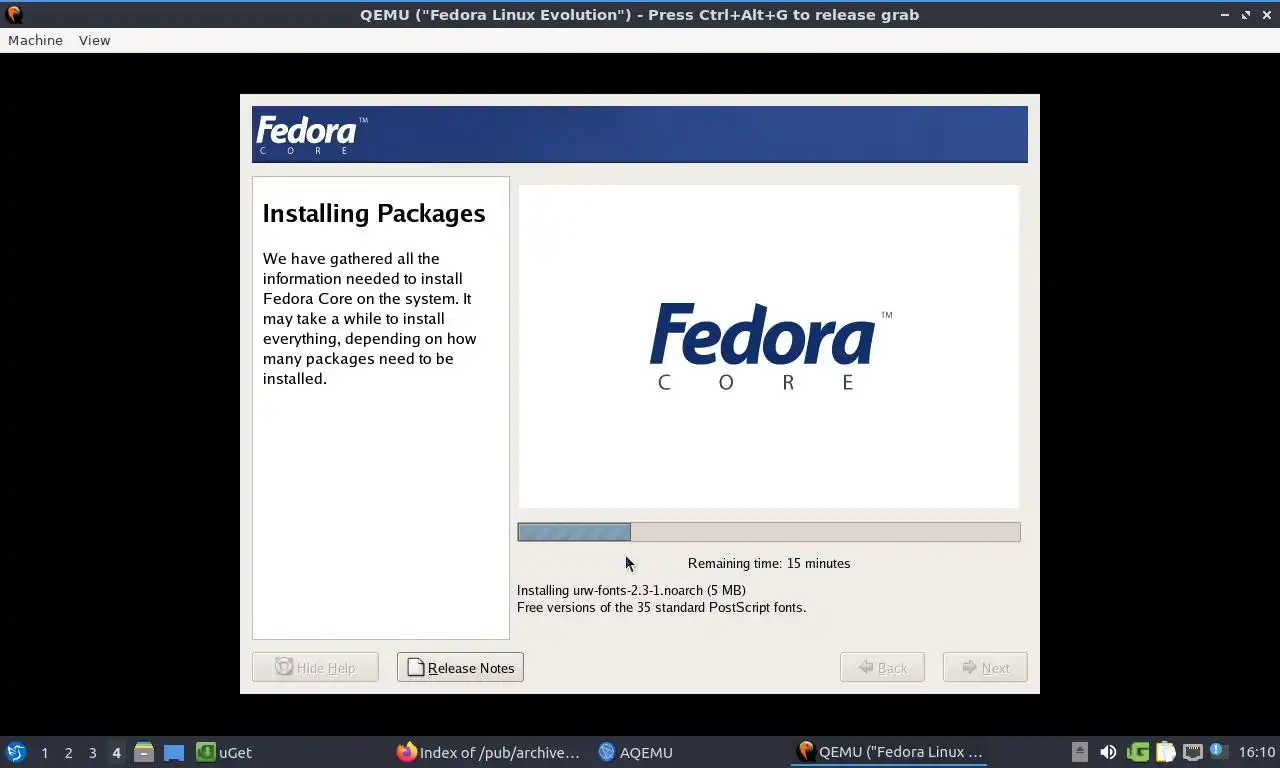The width and height of the screenshot is (1280, 768).
Task: Open the file manager taskbar icon
Action: pyautogui.click(x=144, y=752)
